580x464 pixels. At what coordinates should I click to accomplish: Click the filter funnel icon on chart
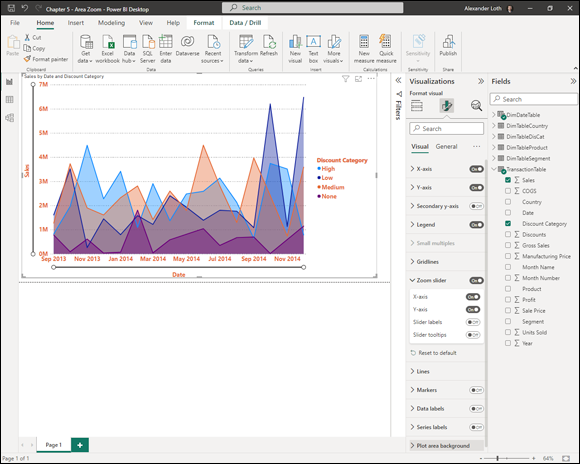(x=345, y=79)
